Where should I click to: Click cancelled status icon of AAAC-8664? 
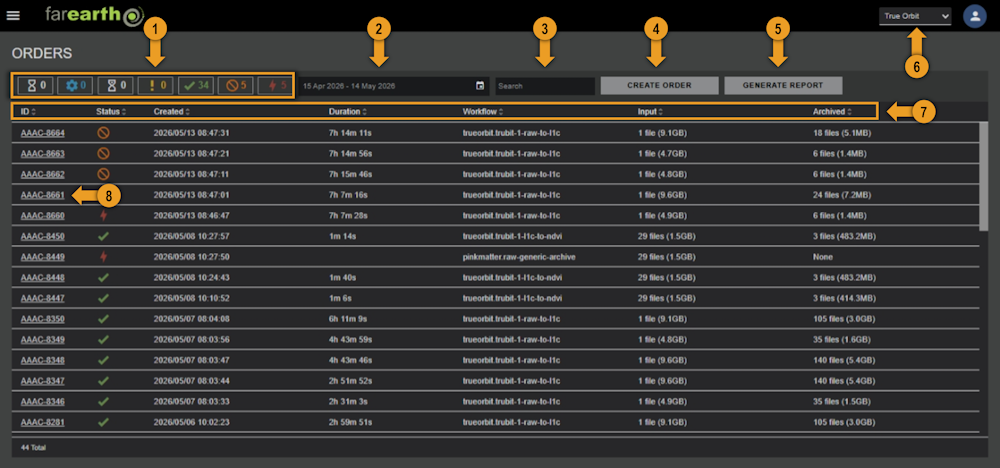tap(103, 133)
